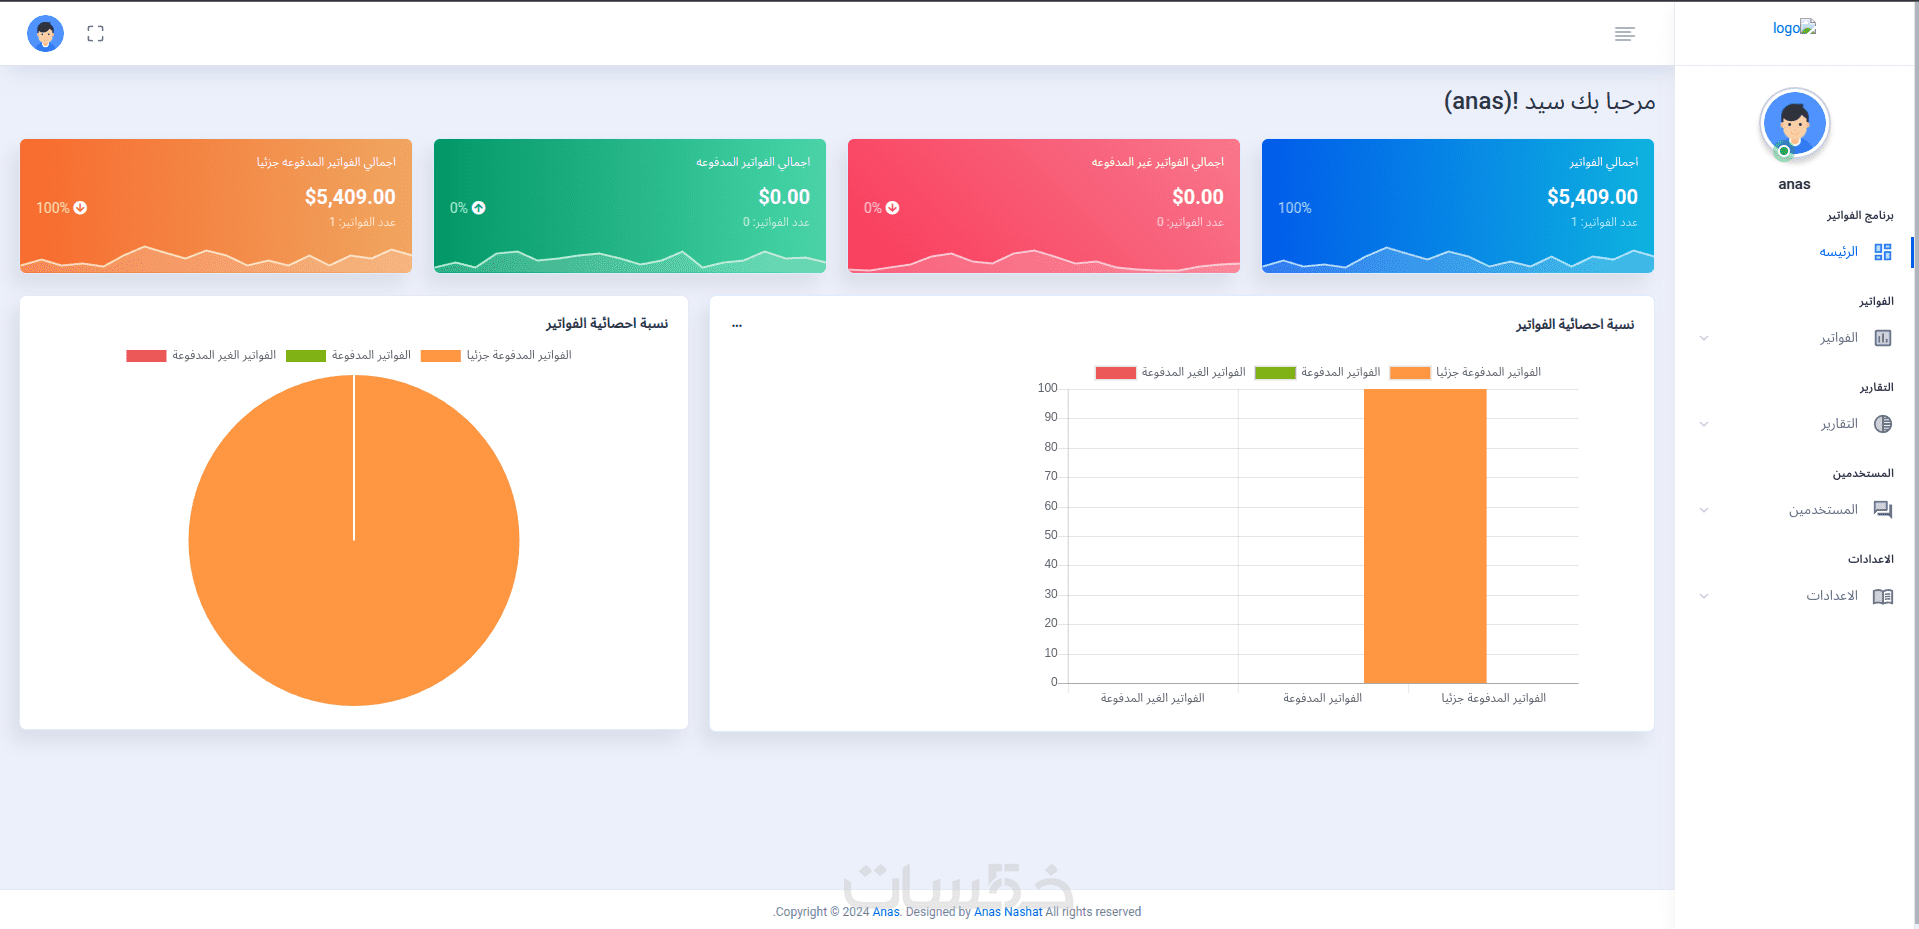Follow the Anas Nashat footer link
The image size is (1919, 929).
pyautogui.click(x=1008, y=912)
